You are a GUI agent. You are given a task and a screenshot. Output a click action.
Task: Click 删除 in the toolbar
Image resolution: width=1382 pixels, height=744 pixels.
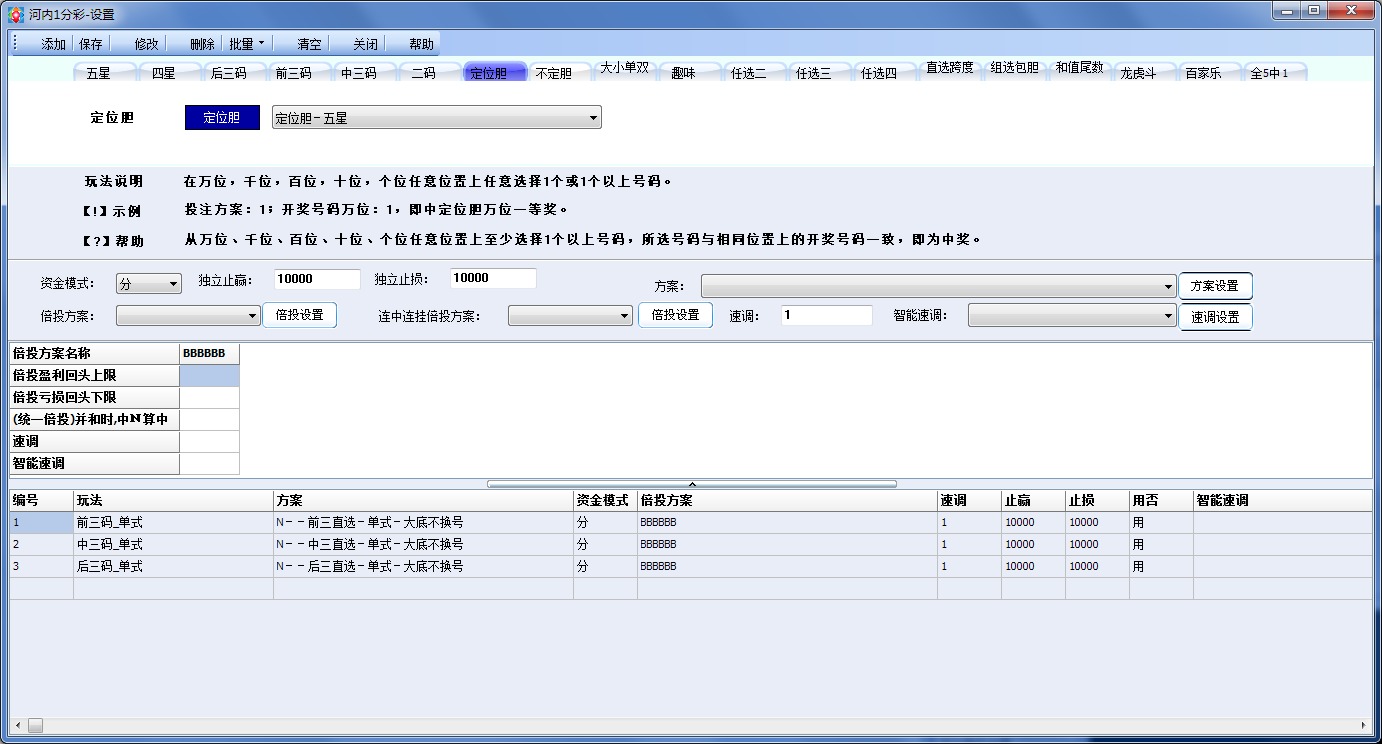[202, 44]
